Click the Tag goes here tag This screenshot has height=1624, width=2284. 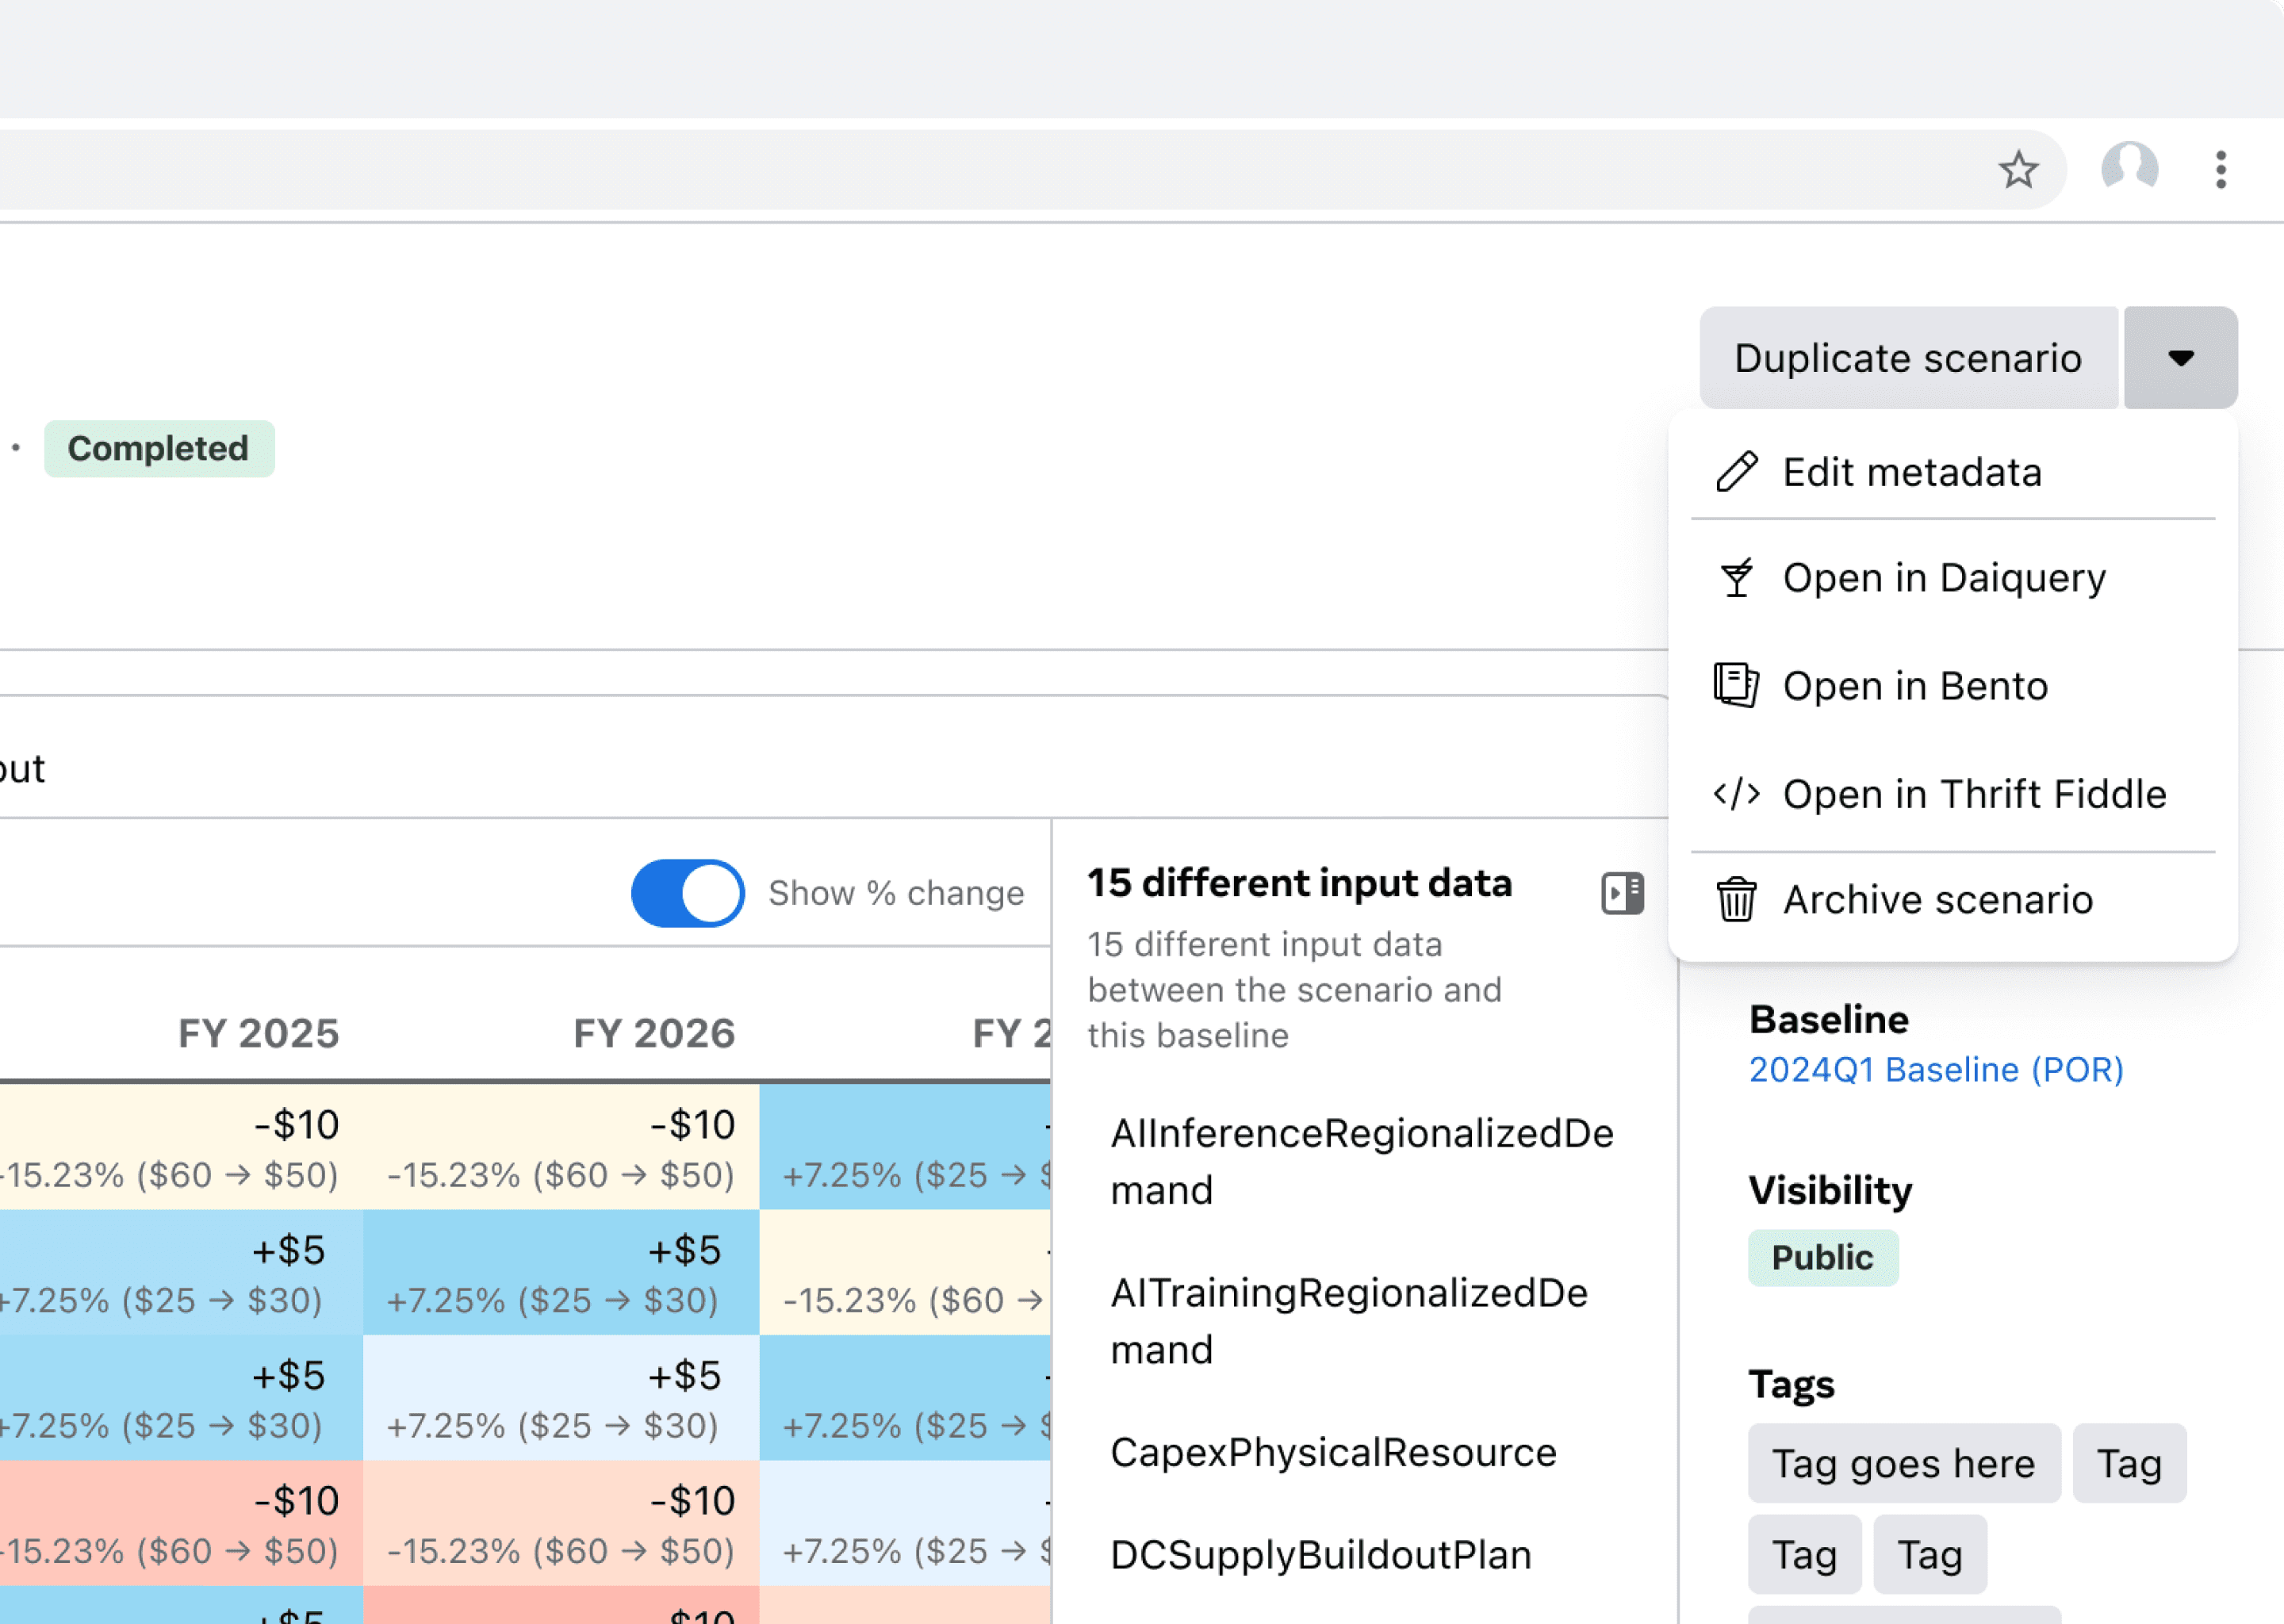pyautogui.click(x=1904, y=1464)
